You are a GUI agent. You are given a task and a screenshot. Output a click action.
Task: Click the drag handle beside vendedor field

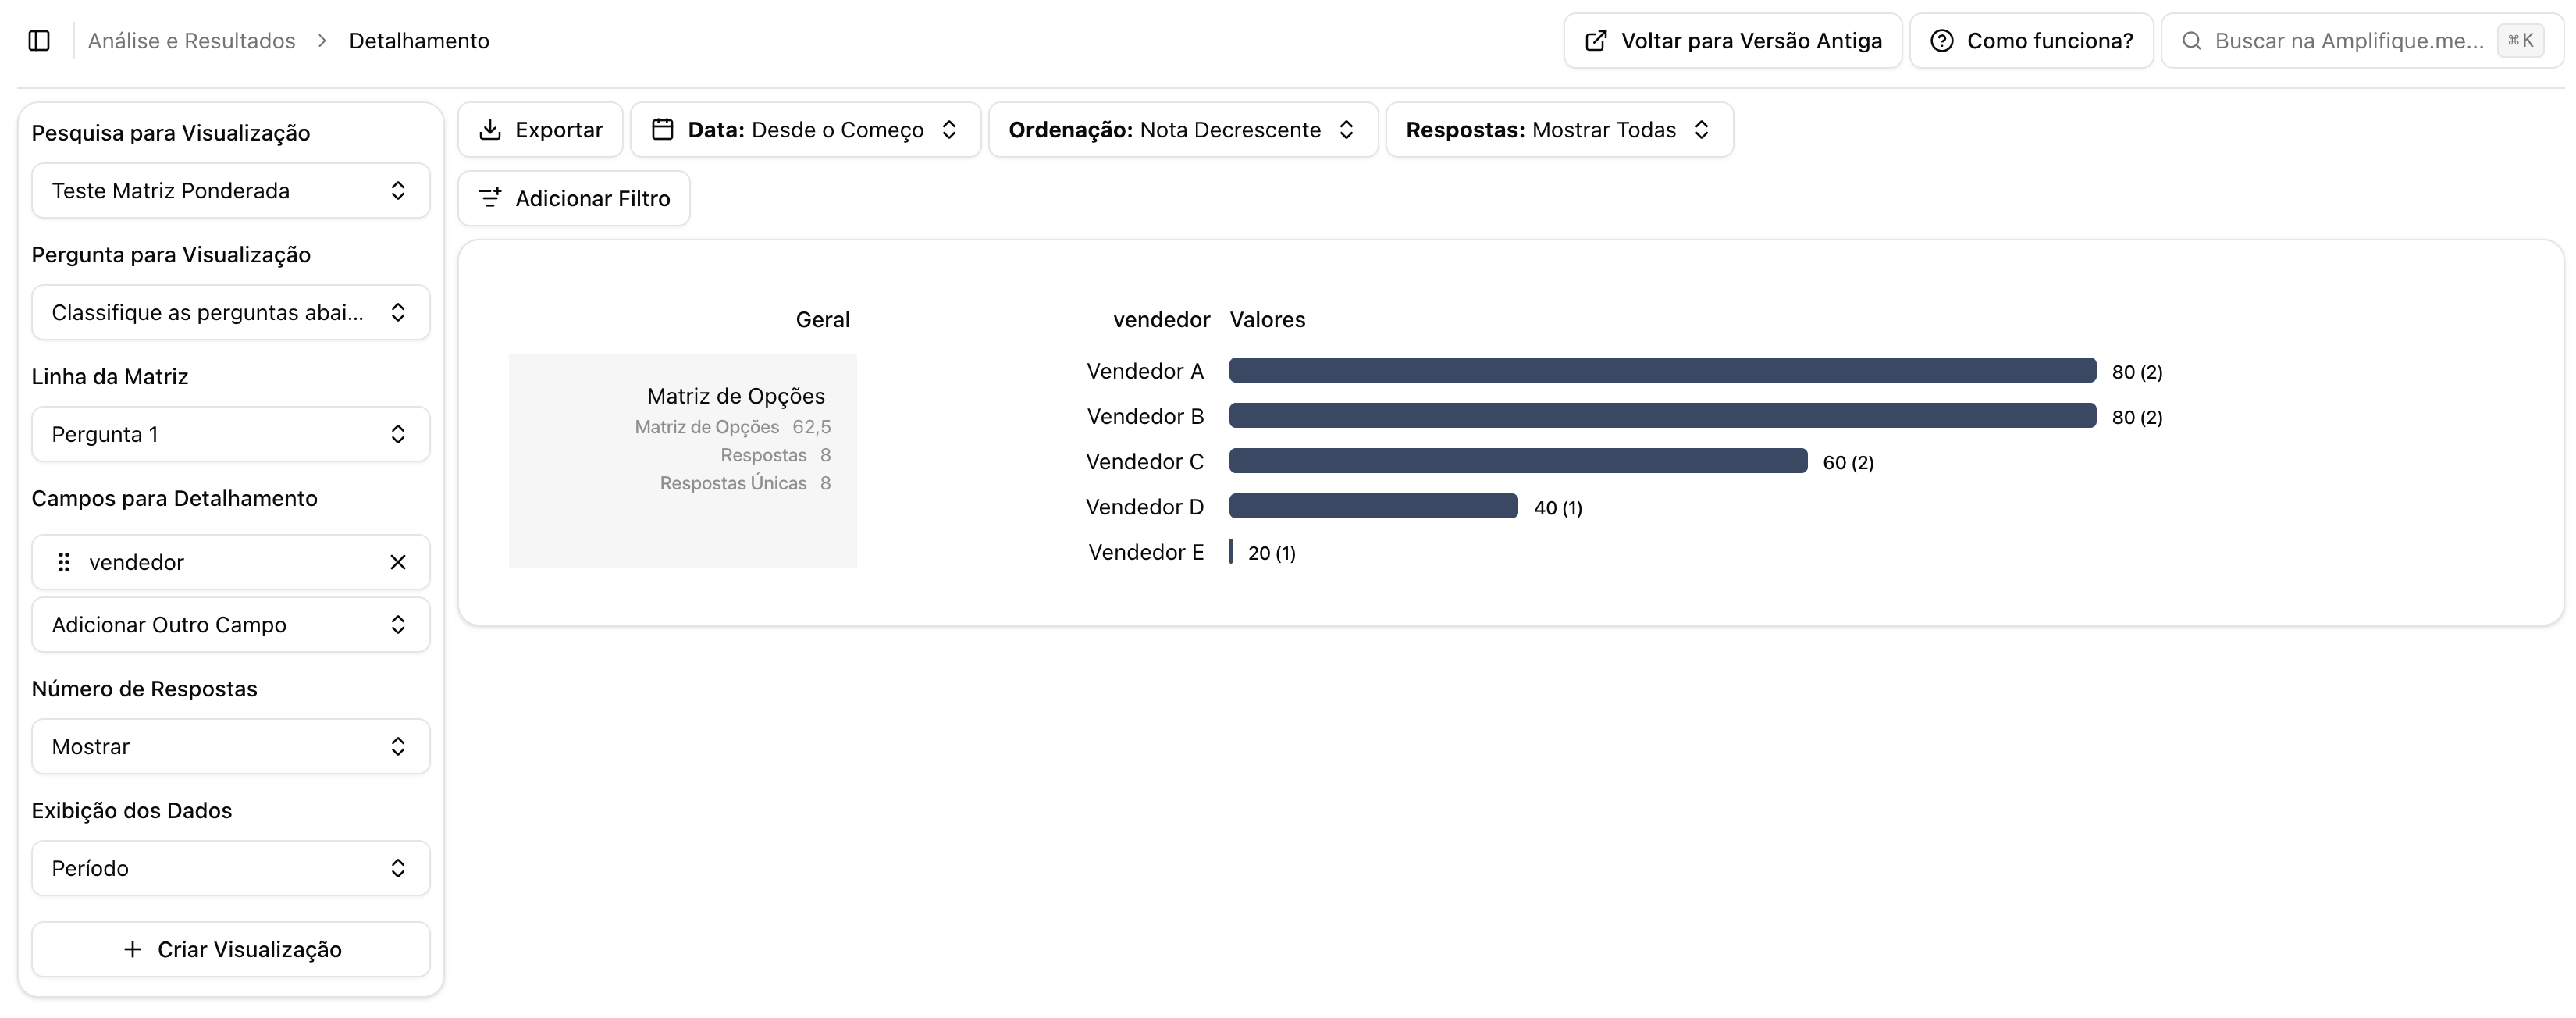point(64,562)
